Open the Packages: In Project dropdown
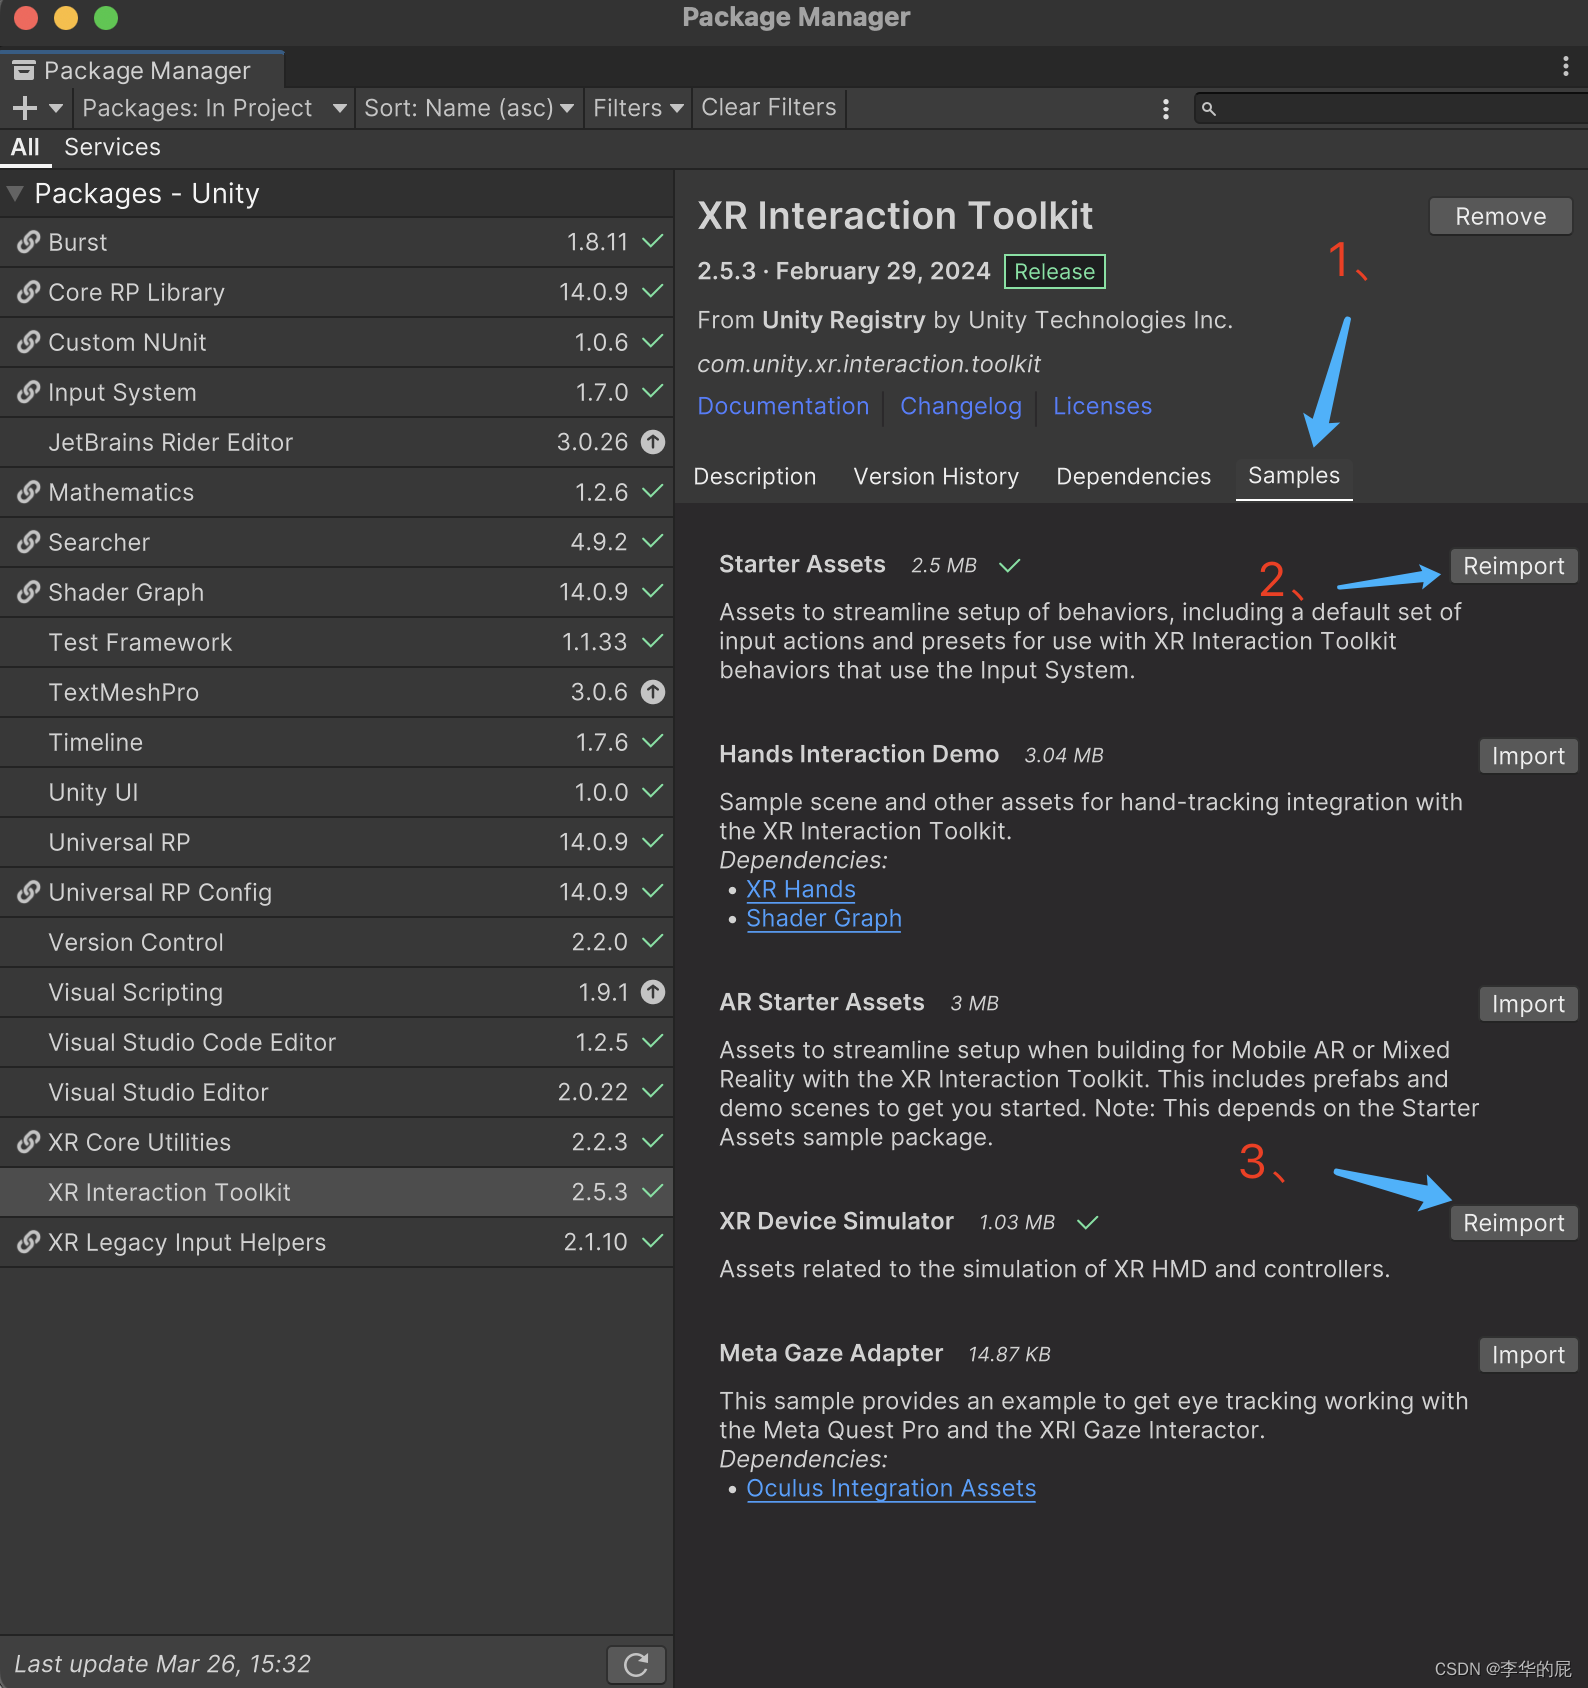 point(214,108)
